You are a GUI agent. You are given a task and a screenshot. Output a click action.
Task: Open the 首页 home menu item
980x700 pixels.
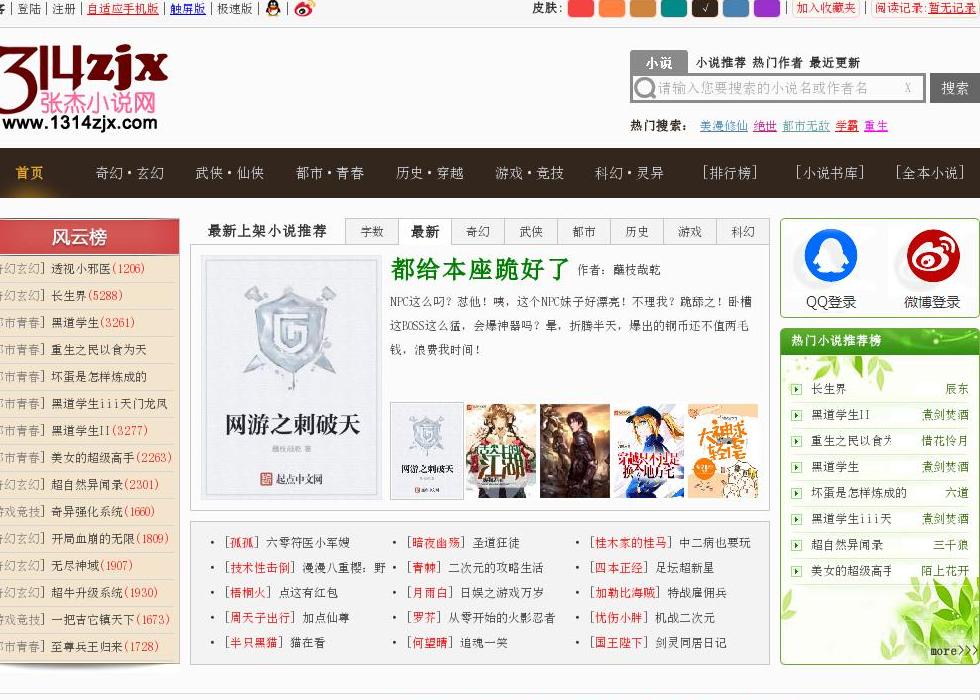(29, 173)
